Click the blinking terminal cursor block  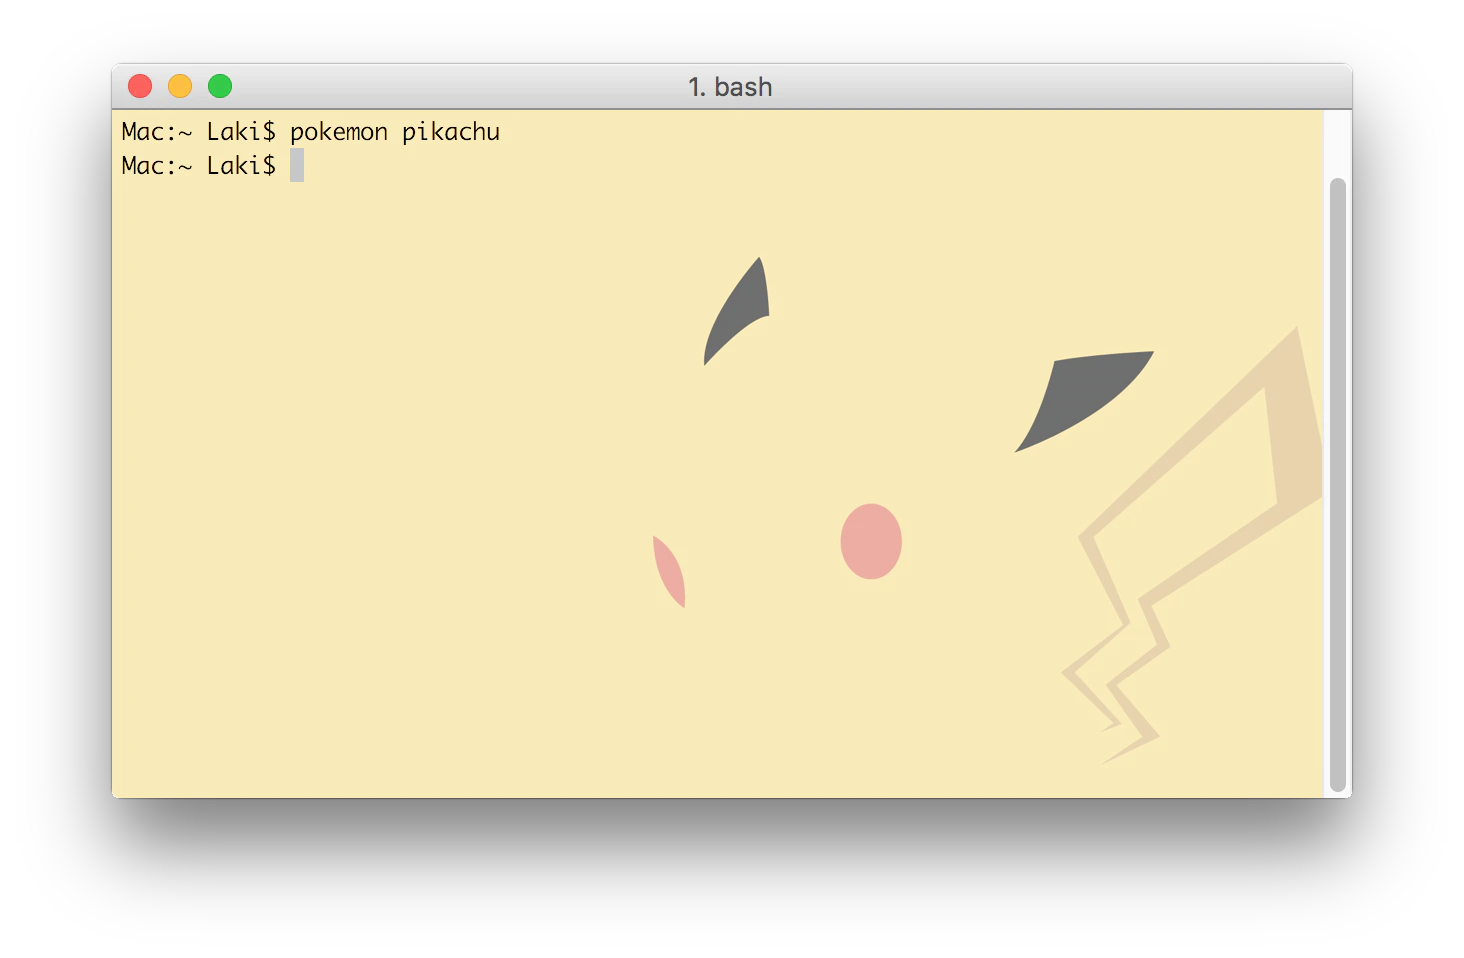pyautogui.click(x=296, y=165)
